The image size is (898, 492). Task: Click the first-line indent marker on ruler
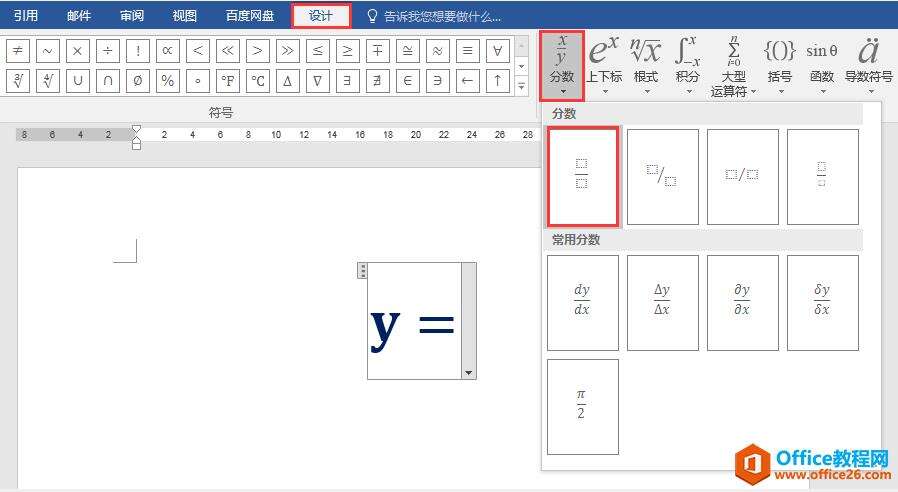136,129
